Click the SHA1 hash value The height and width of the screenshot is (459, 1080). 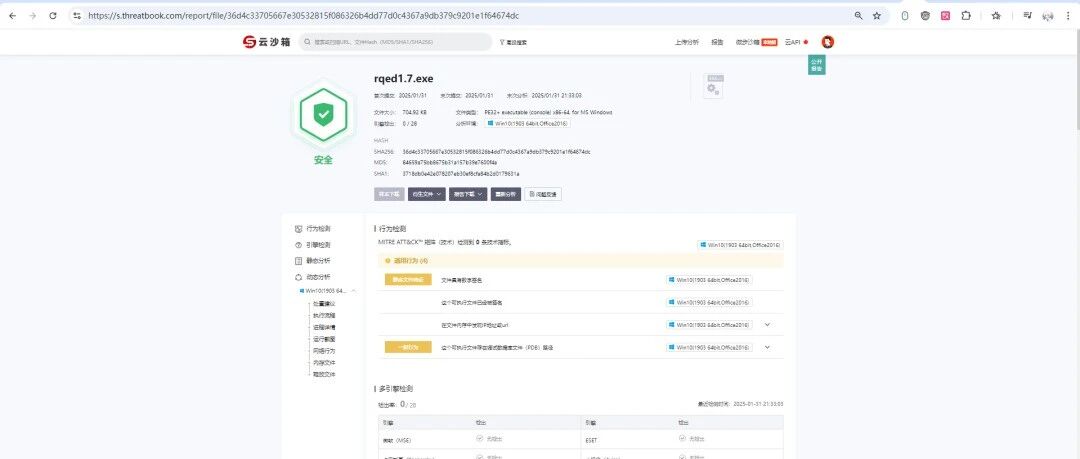tap(461, 174)
